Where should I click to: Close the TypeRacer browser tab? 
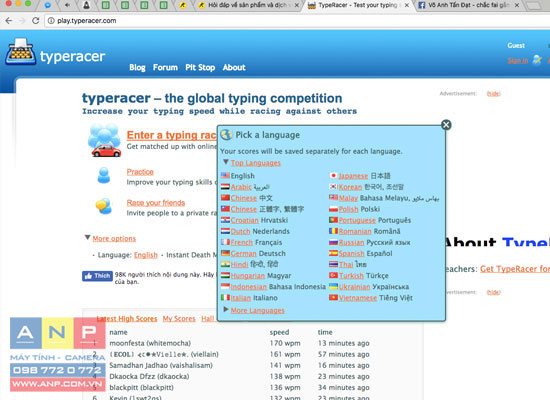point(407,5)
